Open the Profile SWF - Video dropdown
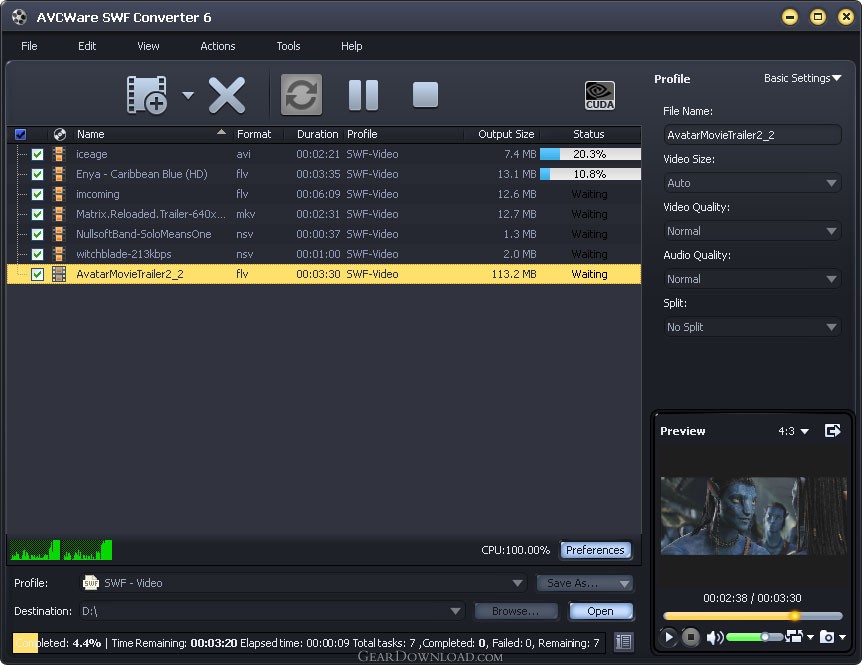 [x=303, y=583]
